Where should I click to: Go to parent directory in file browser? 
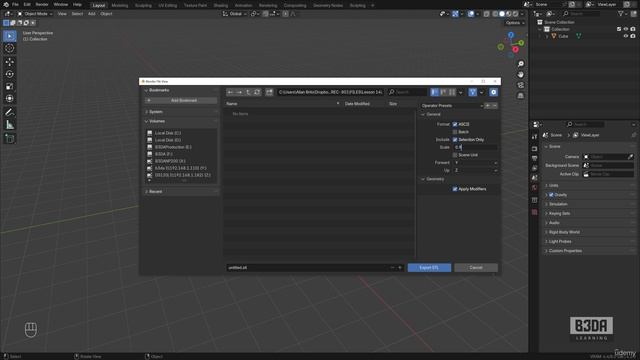tap(248, 92)
